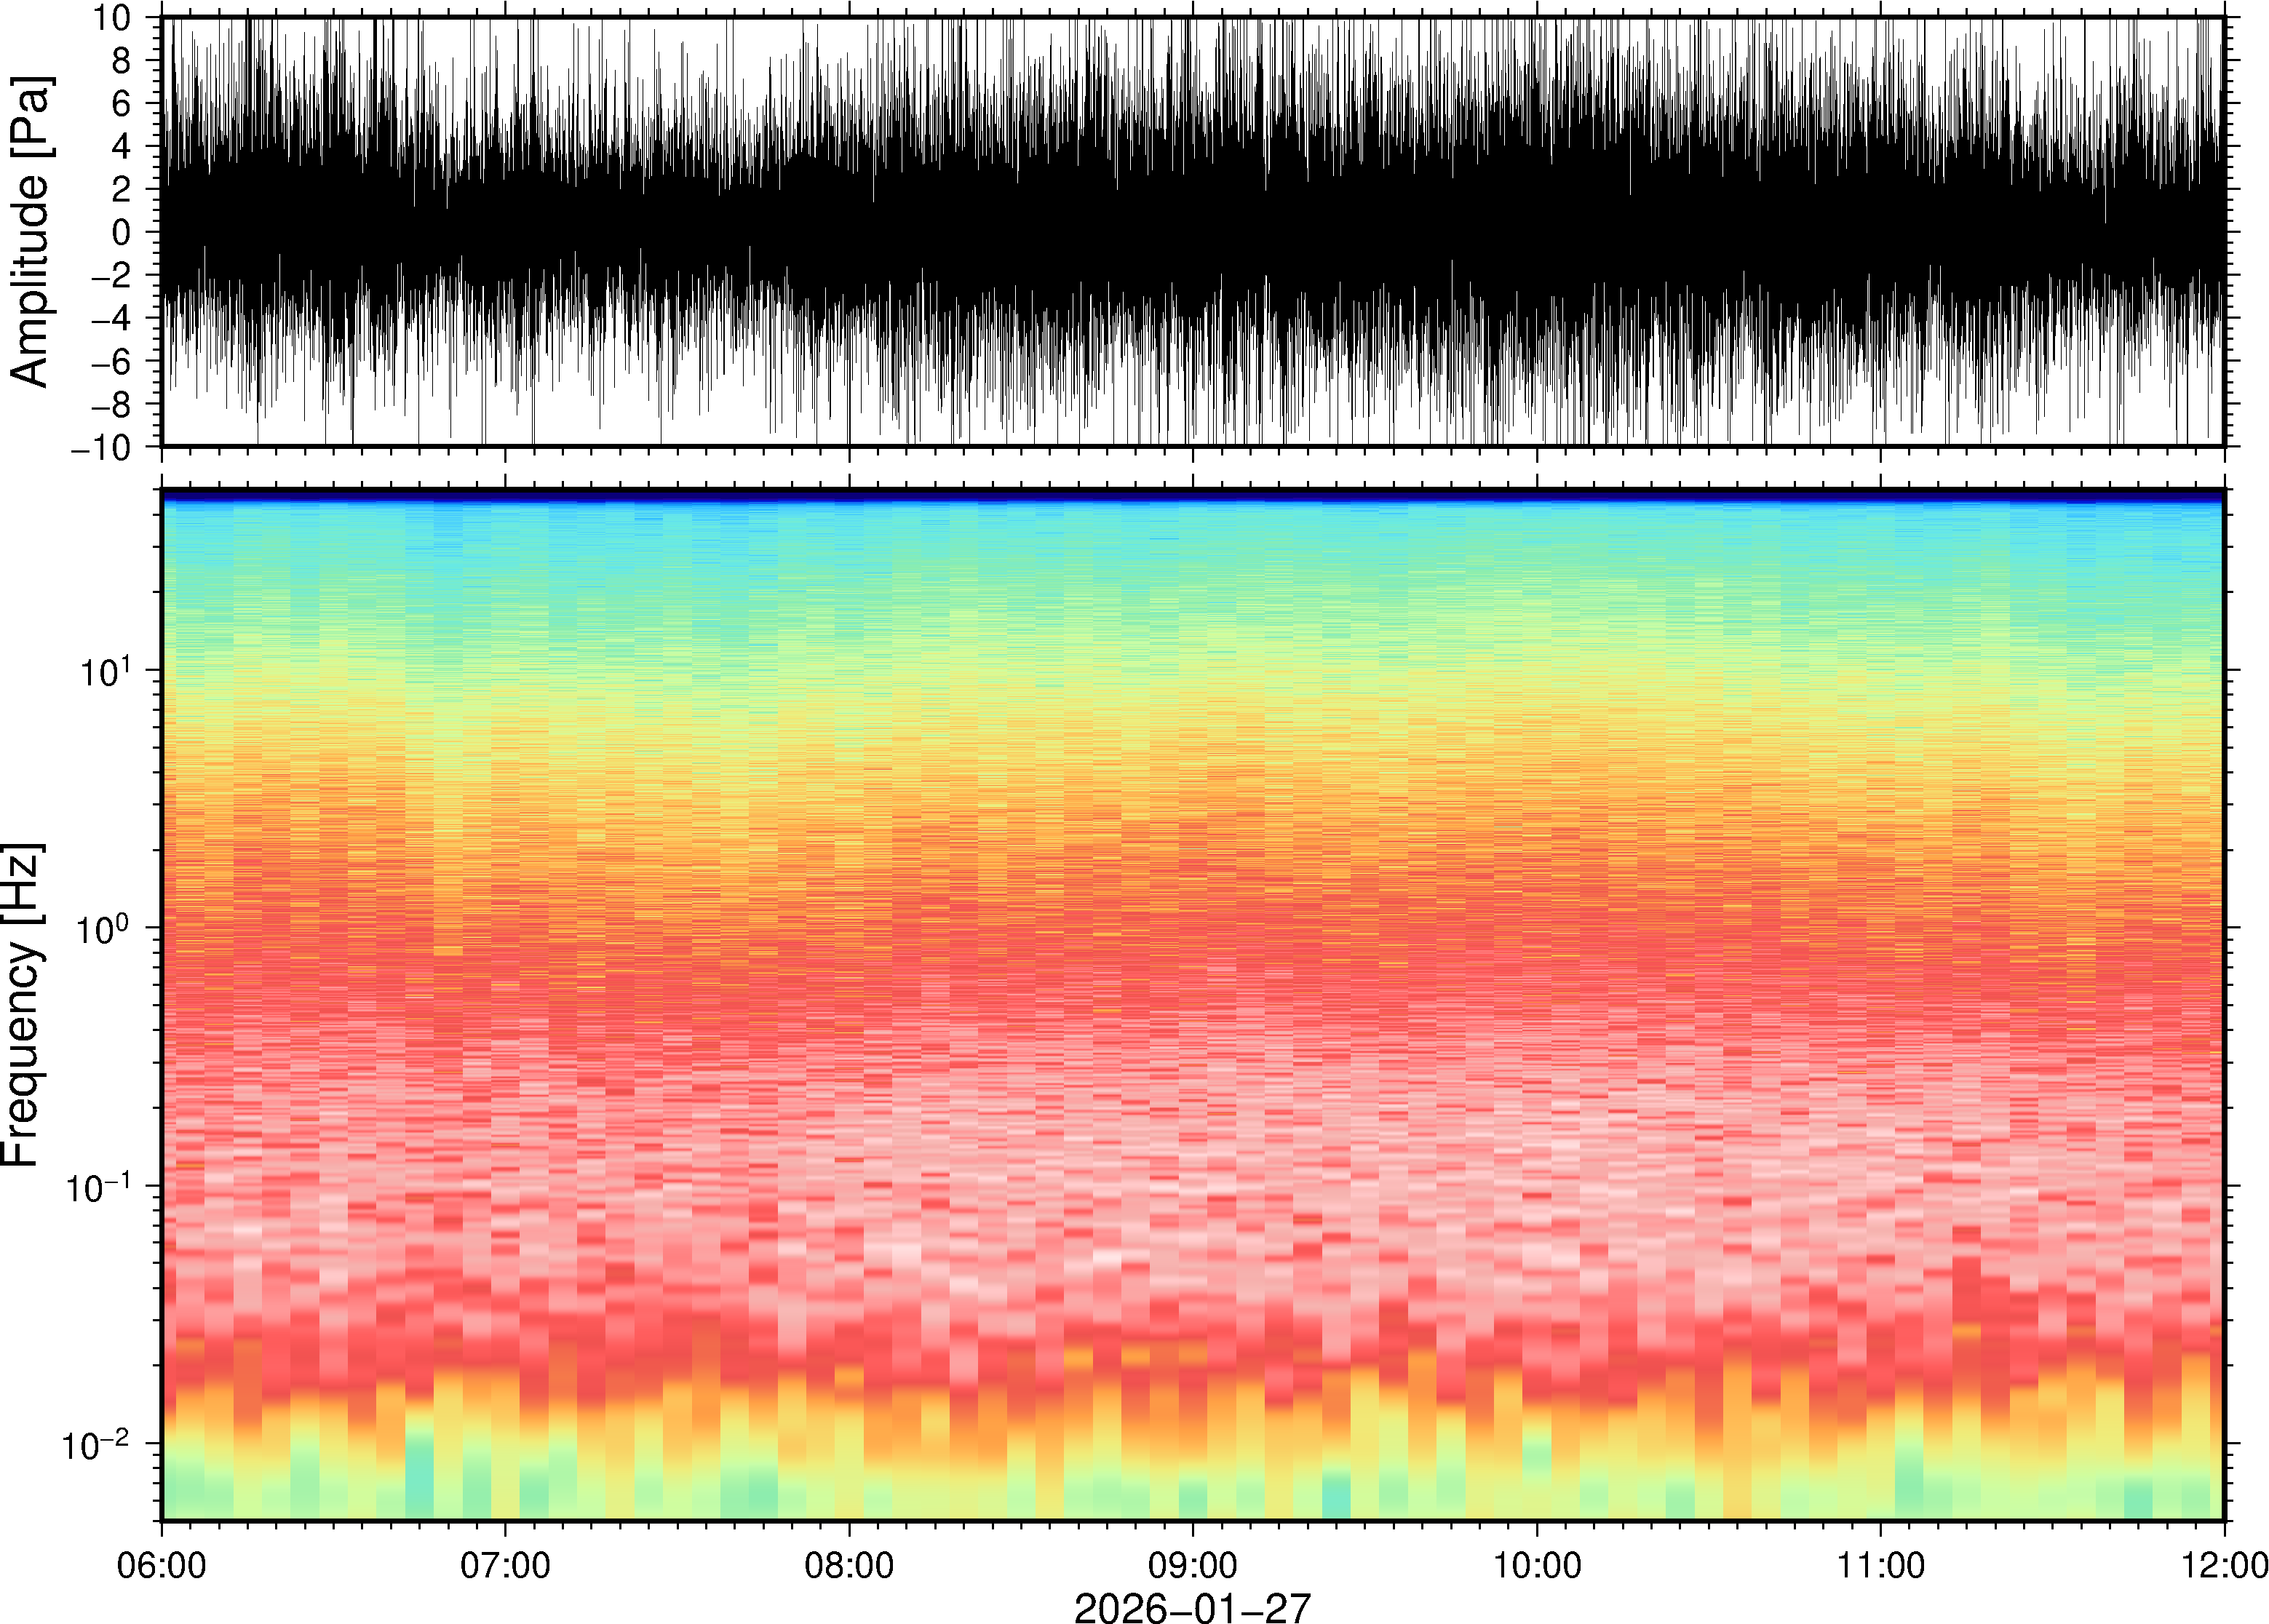Click the 09:00 time axis label

1192,1565
